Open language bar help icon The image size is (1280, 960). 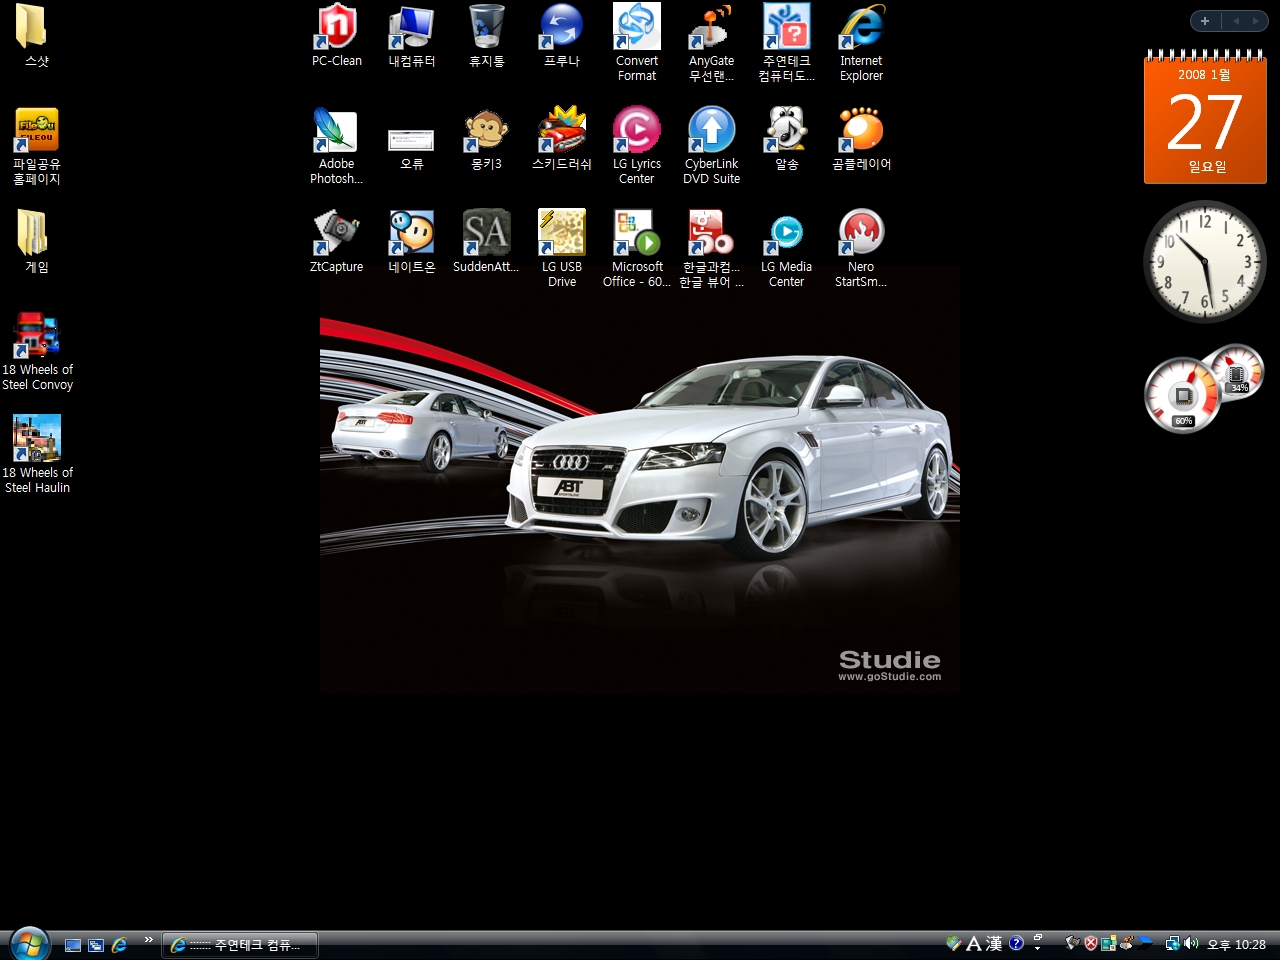pyautogui.click(x=1016, y=943)
